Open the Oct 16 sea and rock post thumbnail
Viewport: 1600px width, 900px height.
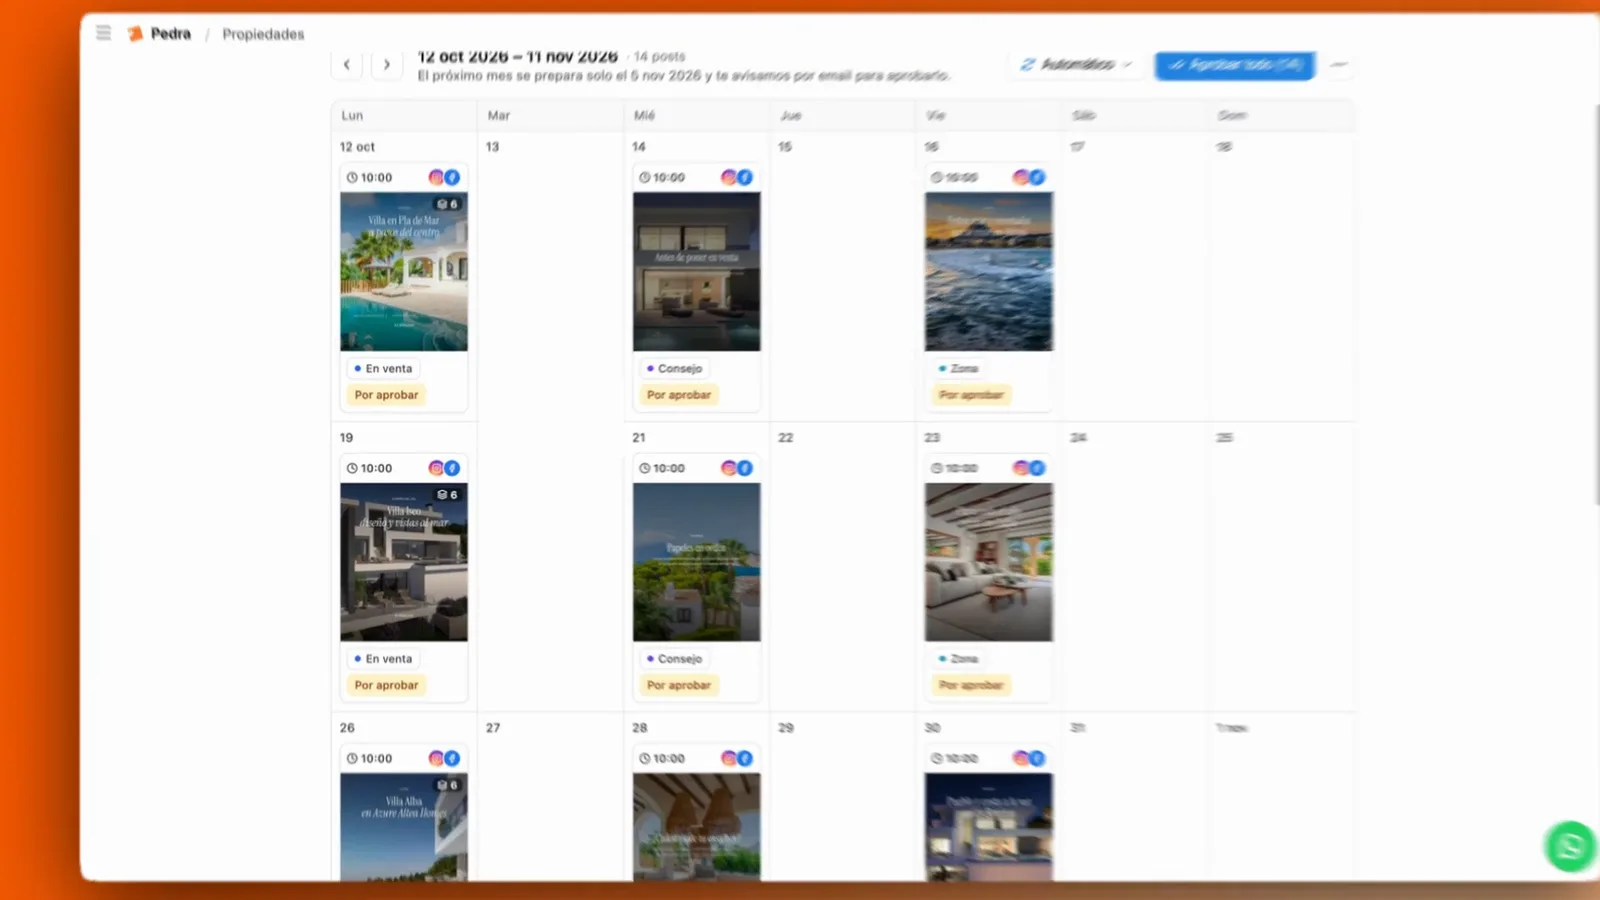pyautogui.click(x=988, y=272)
